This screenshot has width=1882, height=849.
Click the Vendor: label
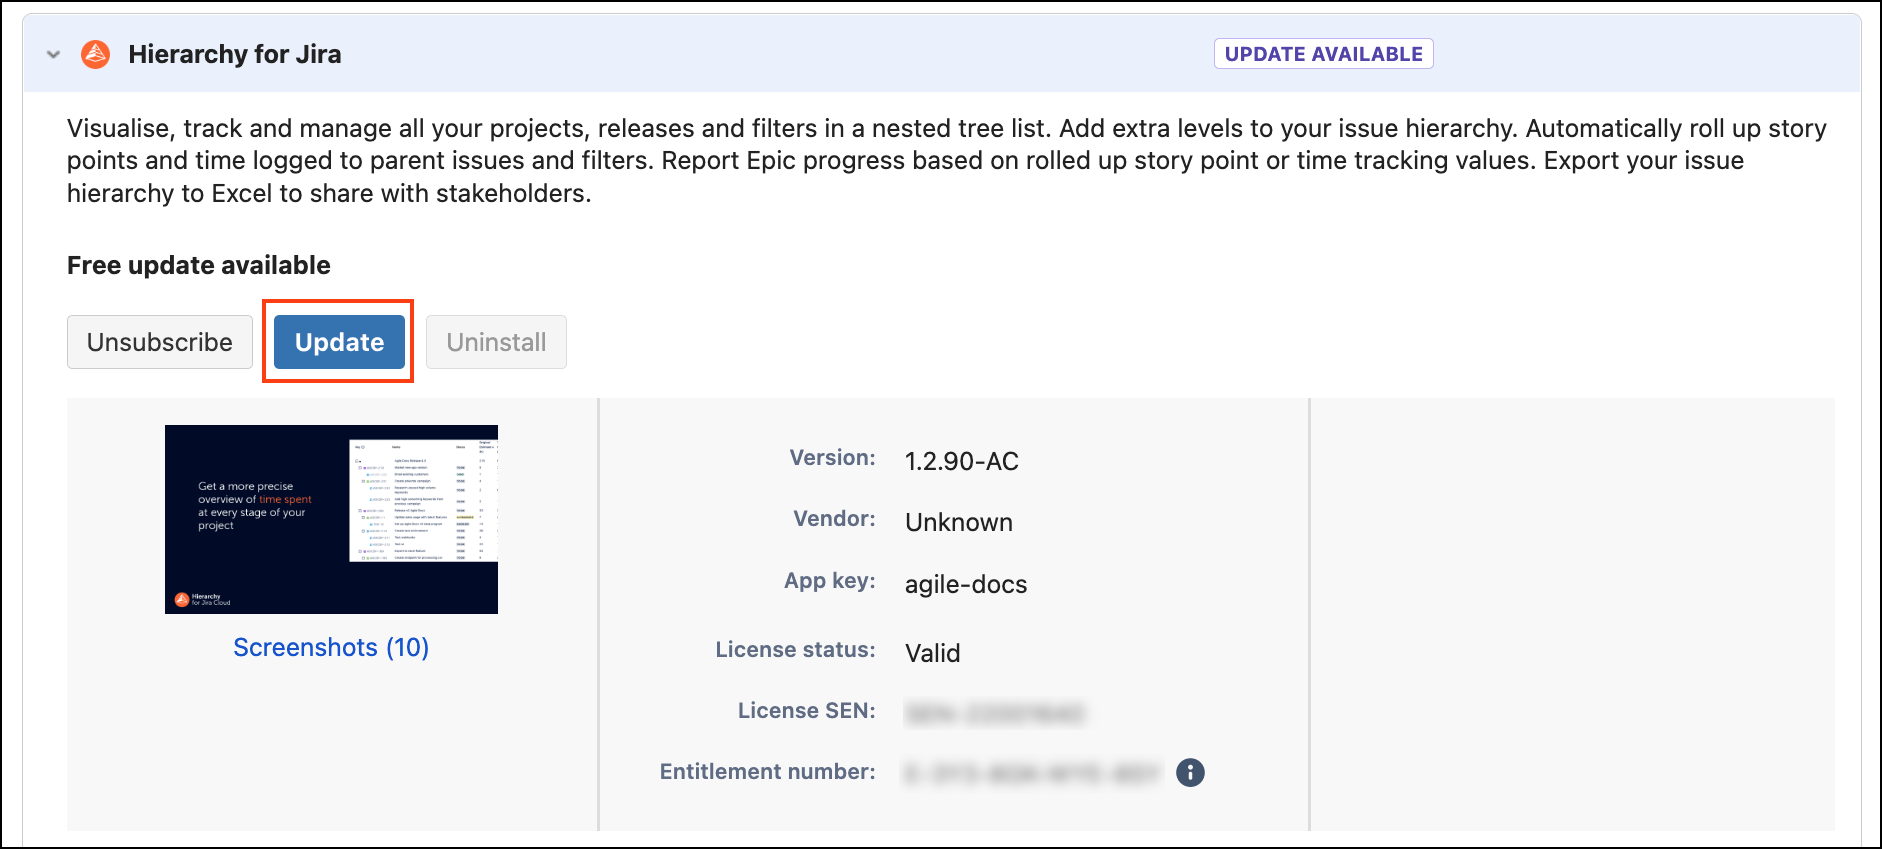click(x=834, y=519)
